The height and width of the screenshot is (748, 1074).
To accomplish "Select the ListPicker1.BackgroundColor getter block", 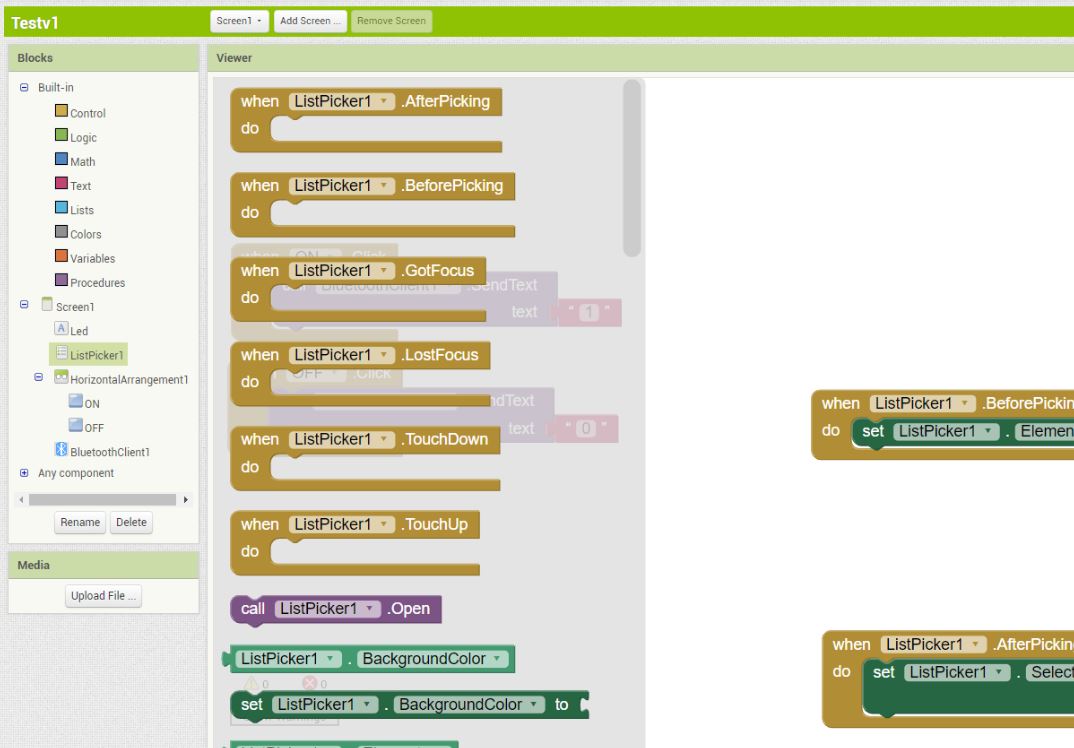I will 369,658.
